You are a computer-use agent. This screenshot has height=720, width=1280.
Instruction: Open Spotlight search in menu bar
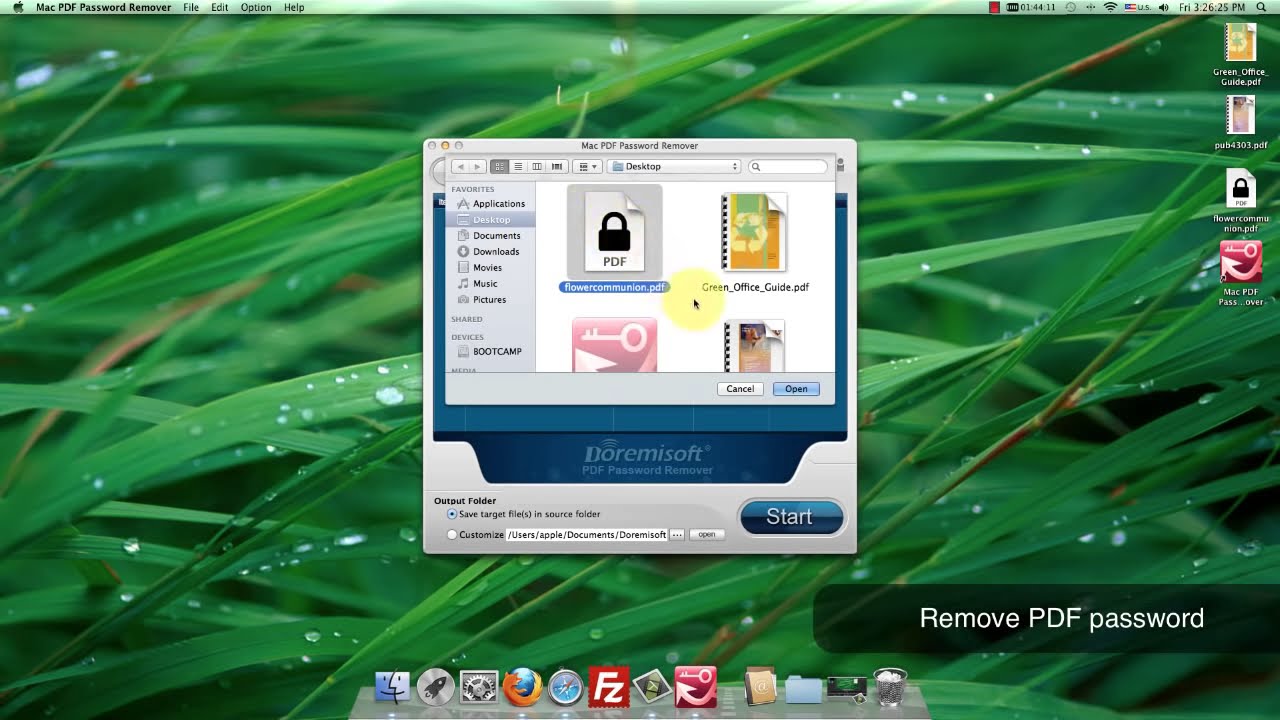1261,7
